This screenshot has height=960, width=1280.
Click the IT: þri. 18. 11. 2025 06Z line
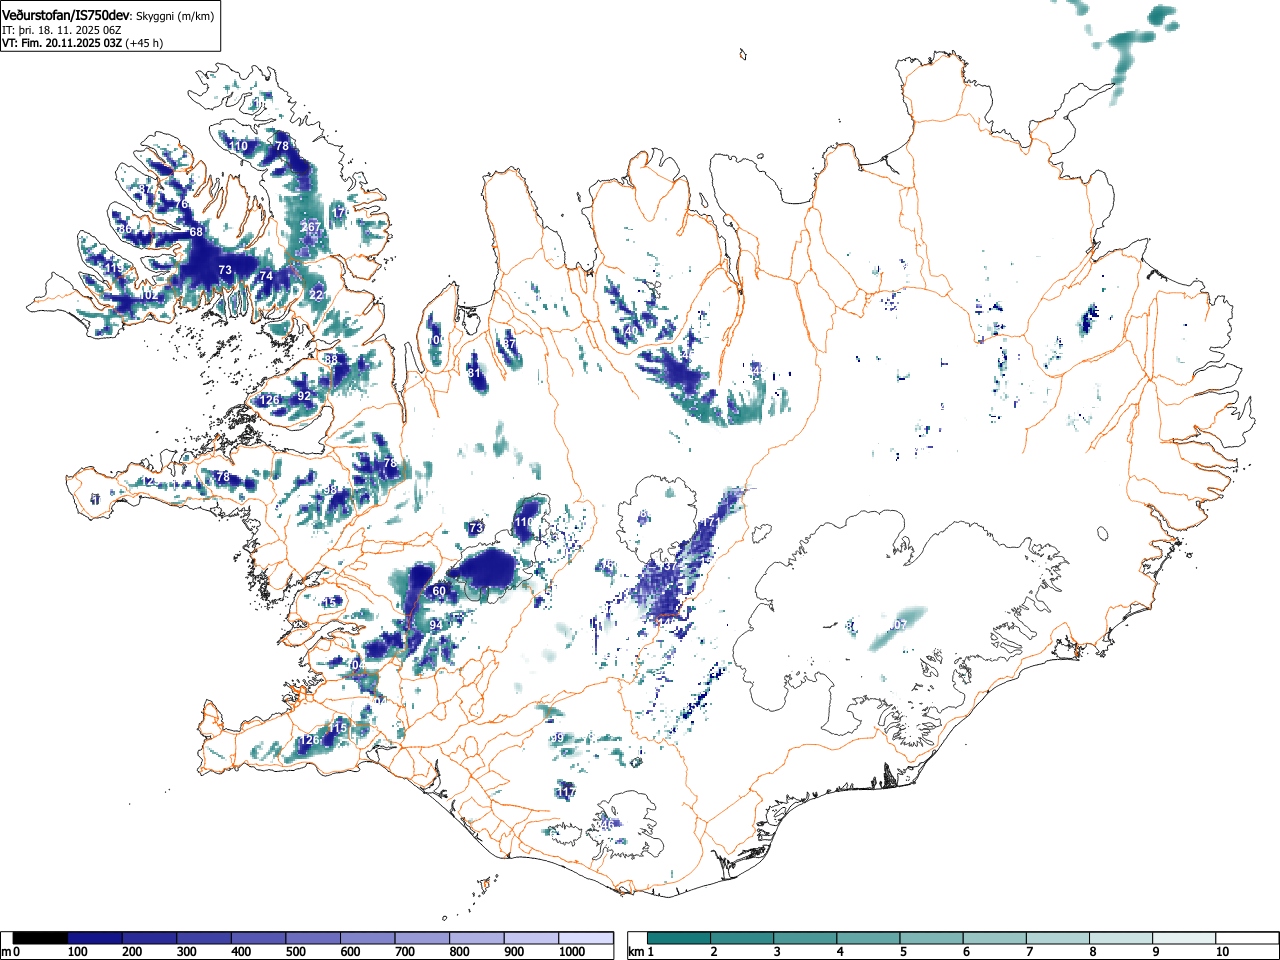click(62, 30)
